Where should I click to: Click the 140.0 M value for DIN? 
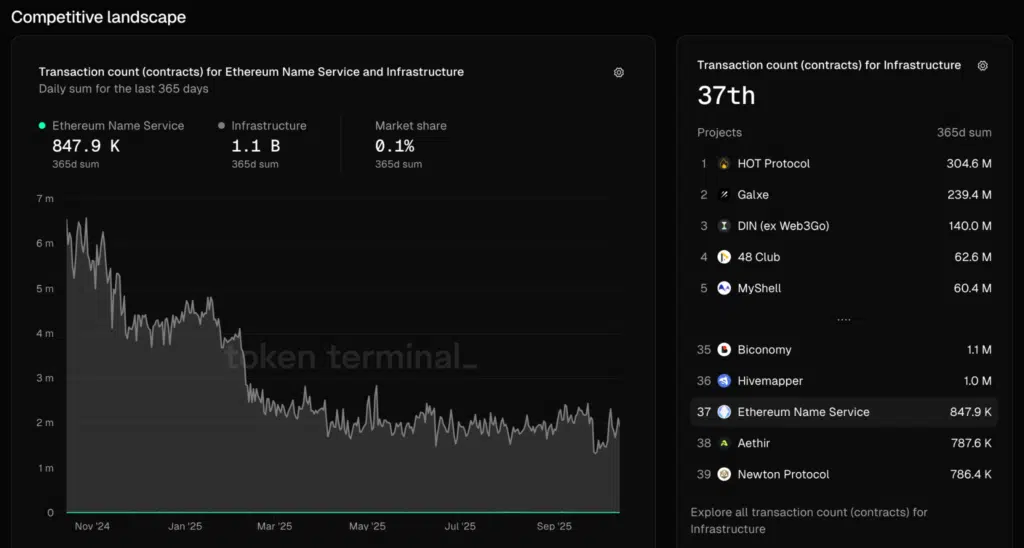click(970, 226)
